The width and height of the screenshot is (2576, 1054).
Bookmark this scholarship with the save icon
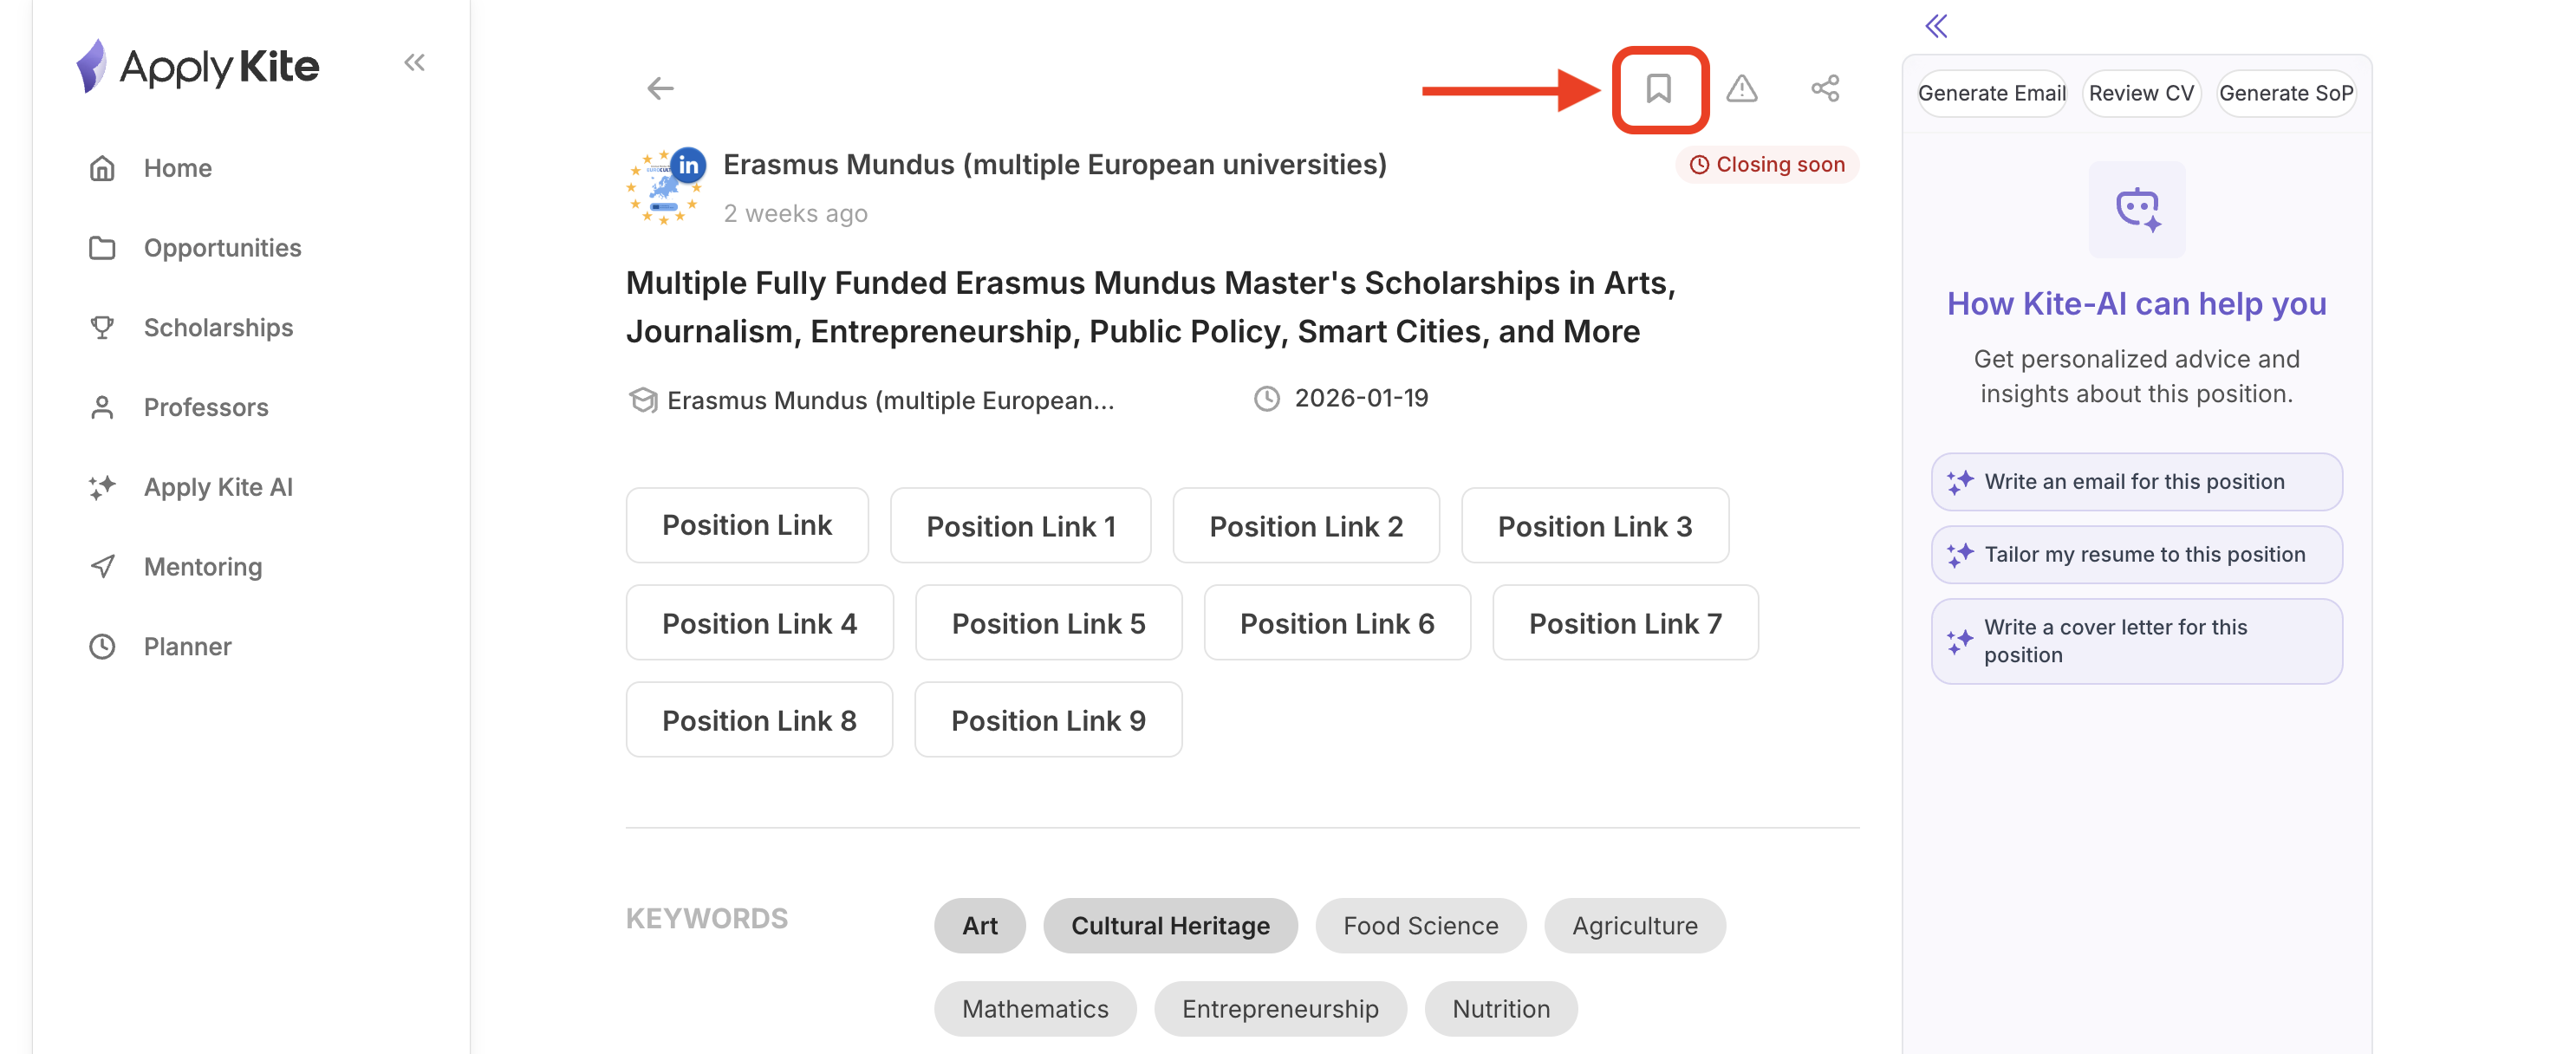tap(1658, 89)
